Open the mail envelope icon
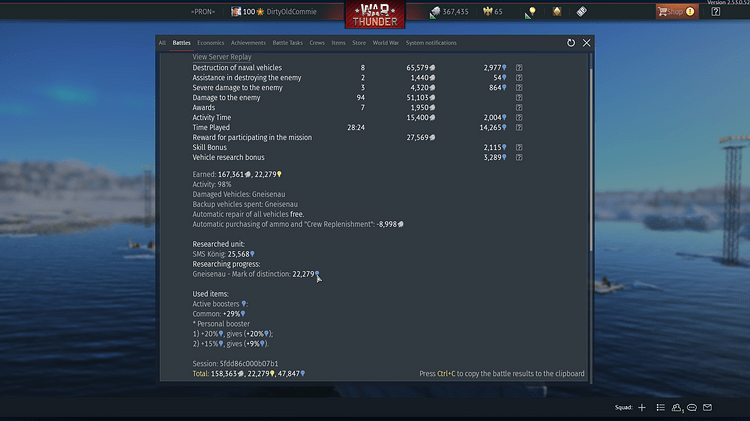The image size is (750, 421). pos(707,407)
